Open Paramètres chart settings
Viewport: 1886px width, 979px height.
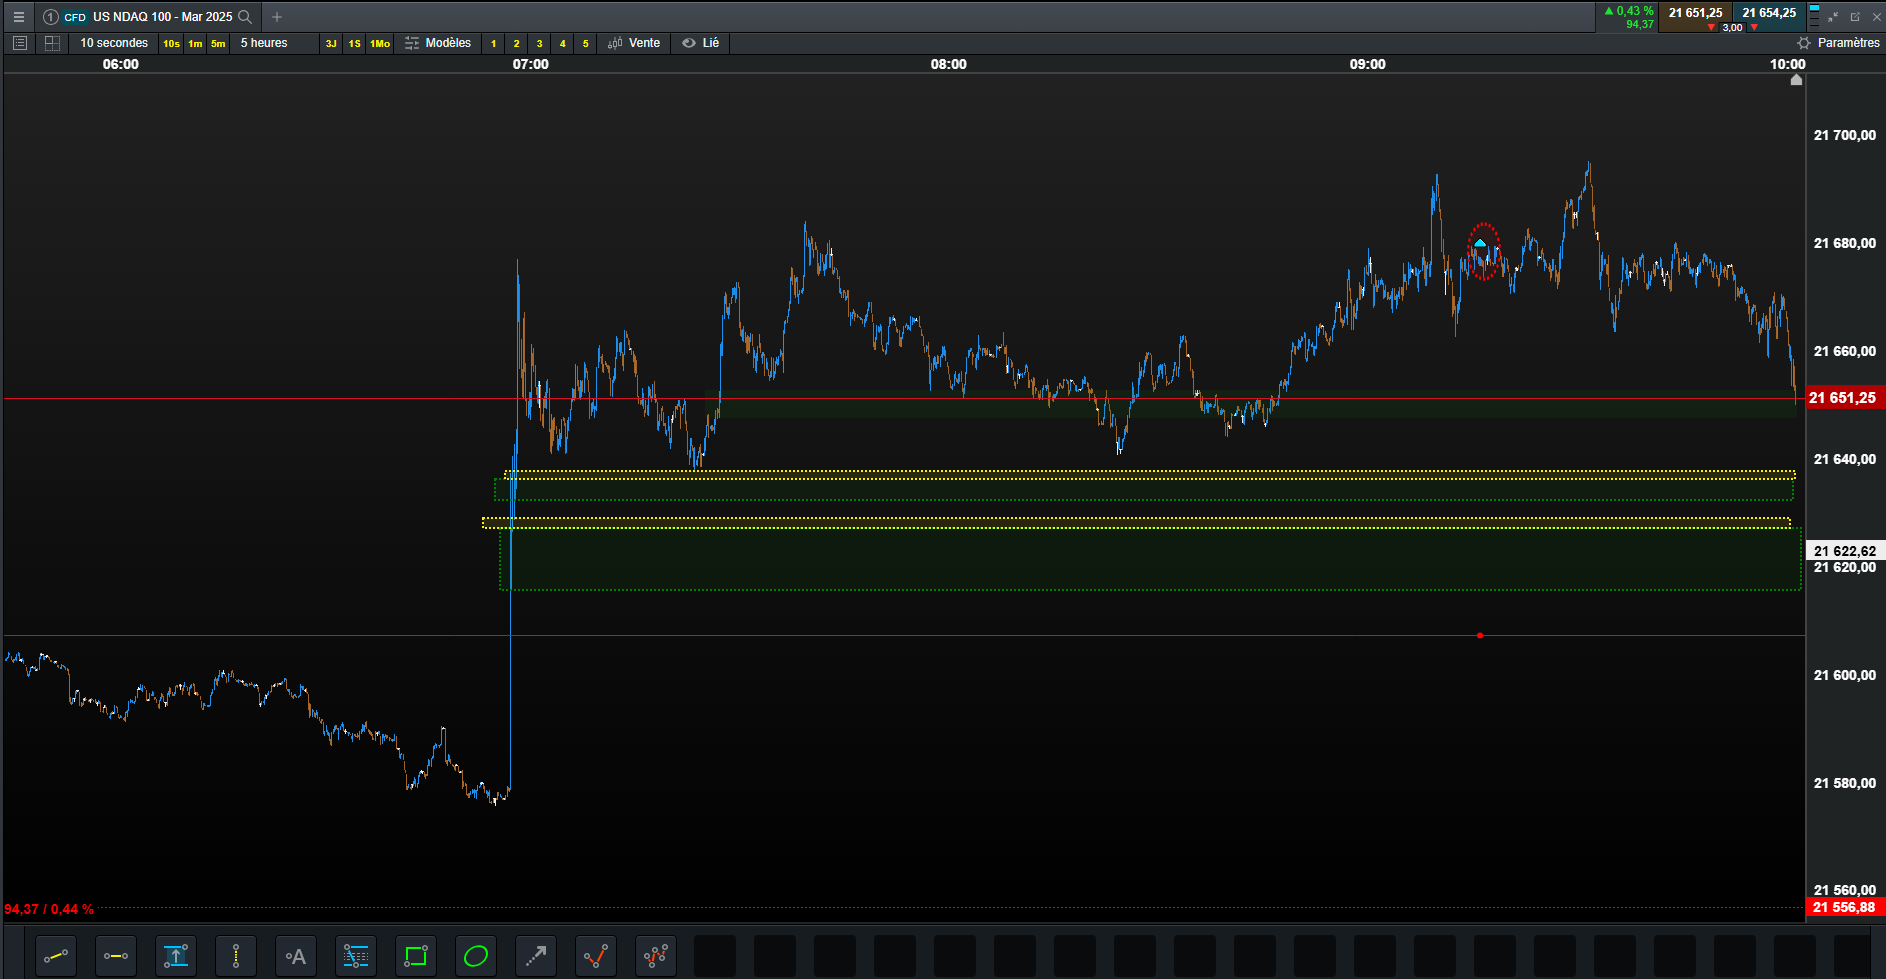tap(1838, 43)
